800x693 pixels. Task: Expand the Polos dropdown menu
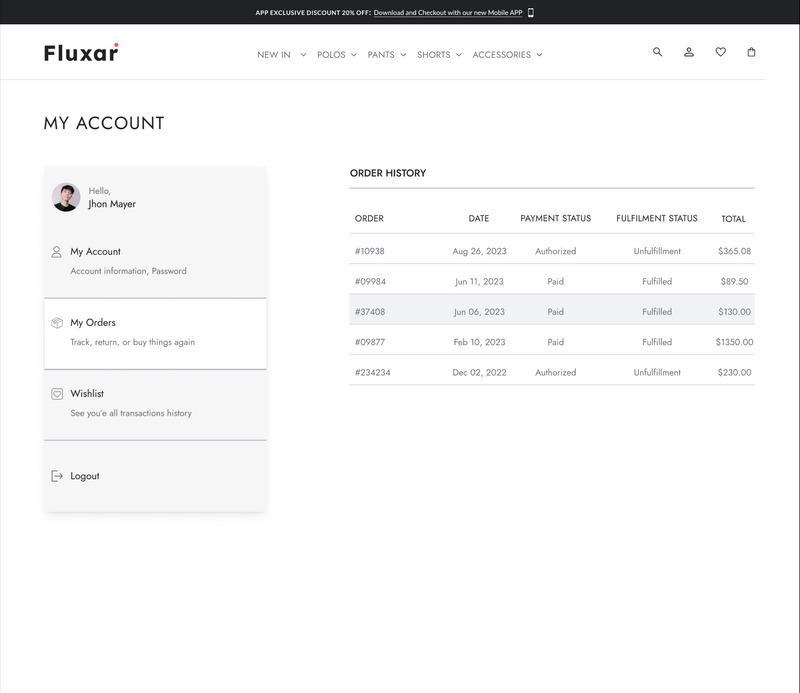point(337,55)
